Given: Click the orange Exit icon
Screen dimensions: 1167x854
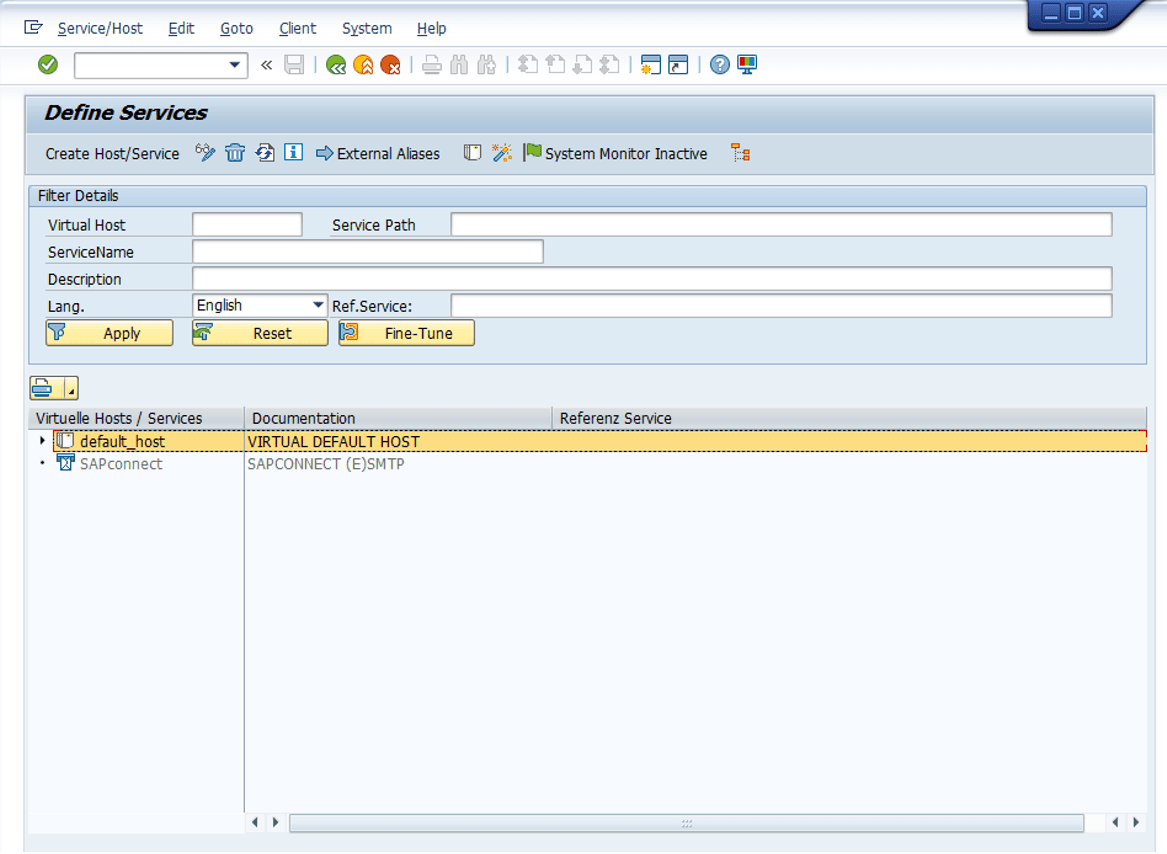Looking at the screenshot, I should click(363, 65).
